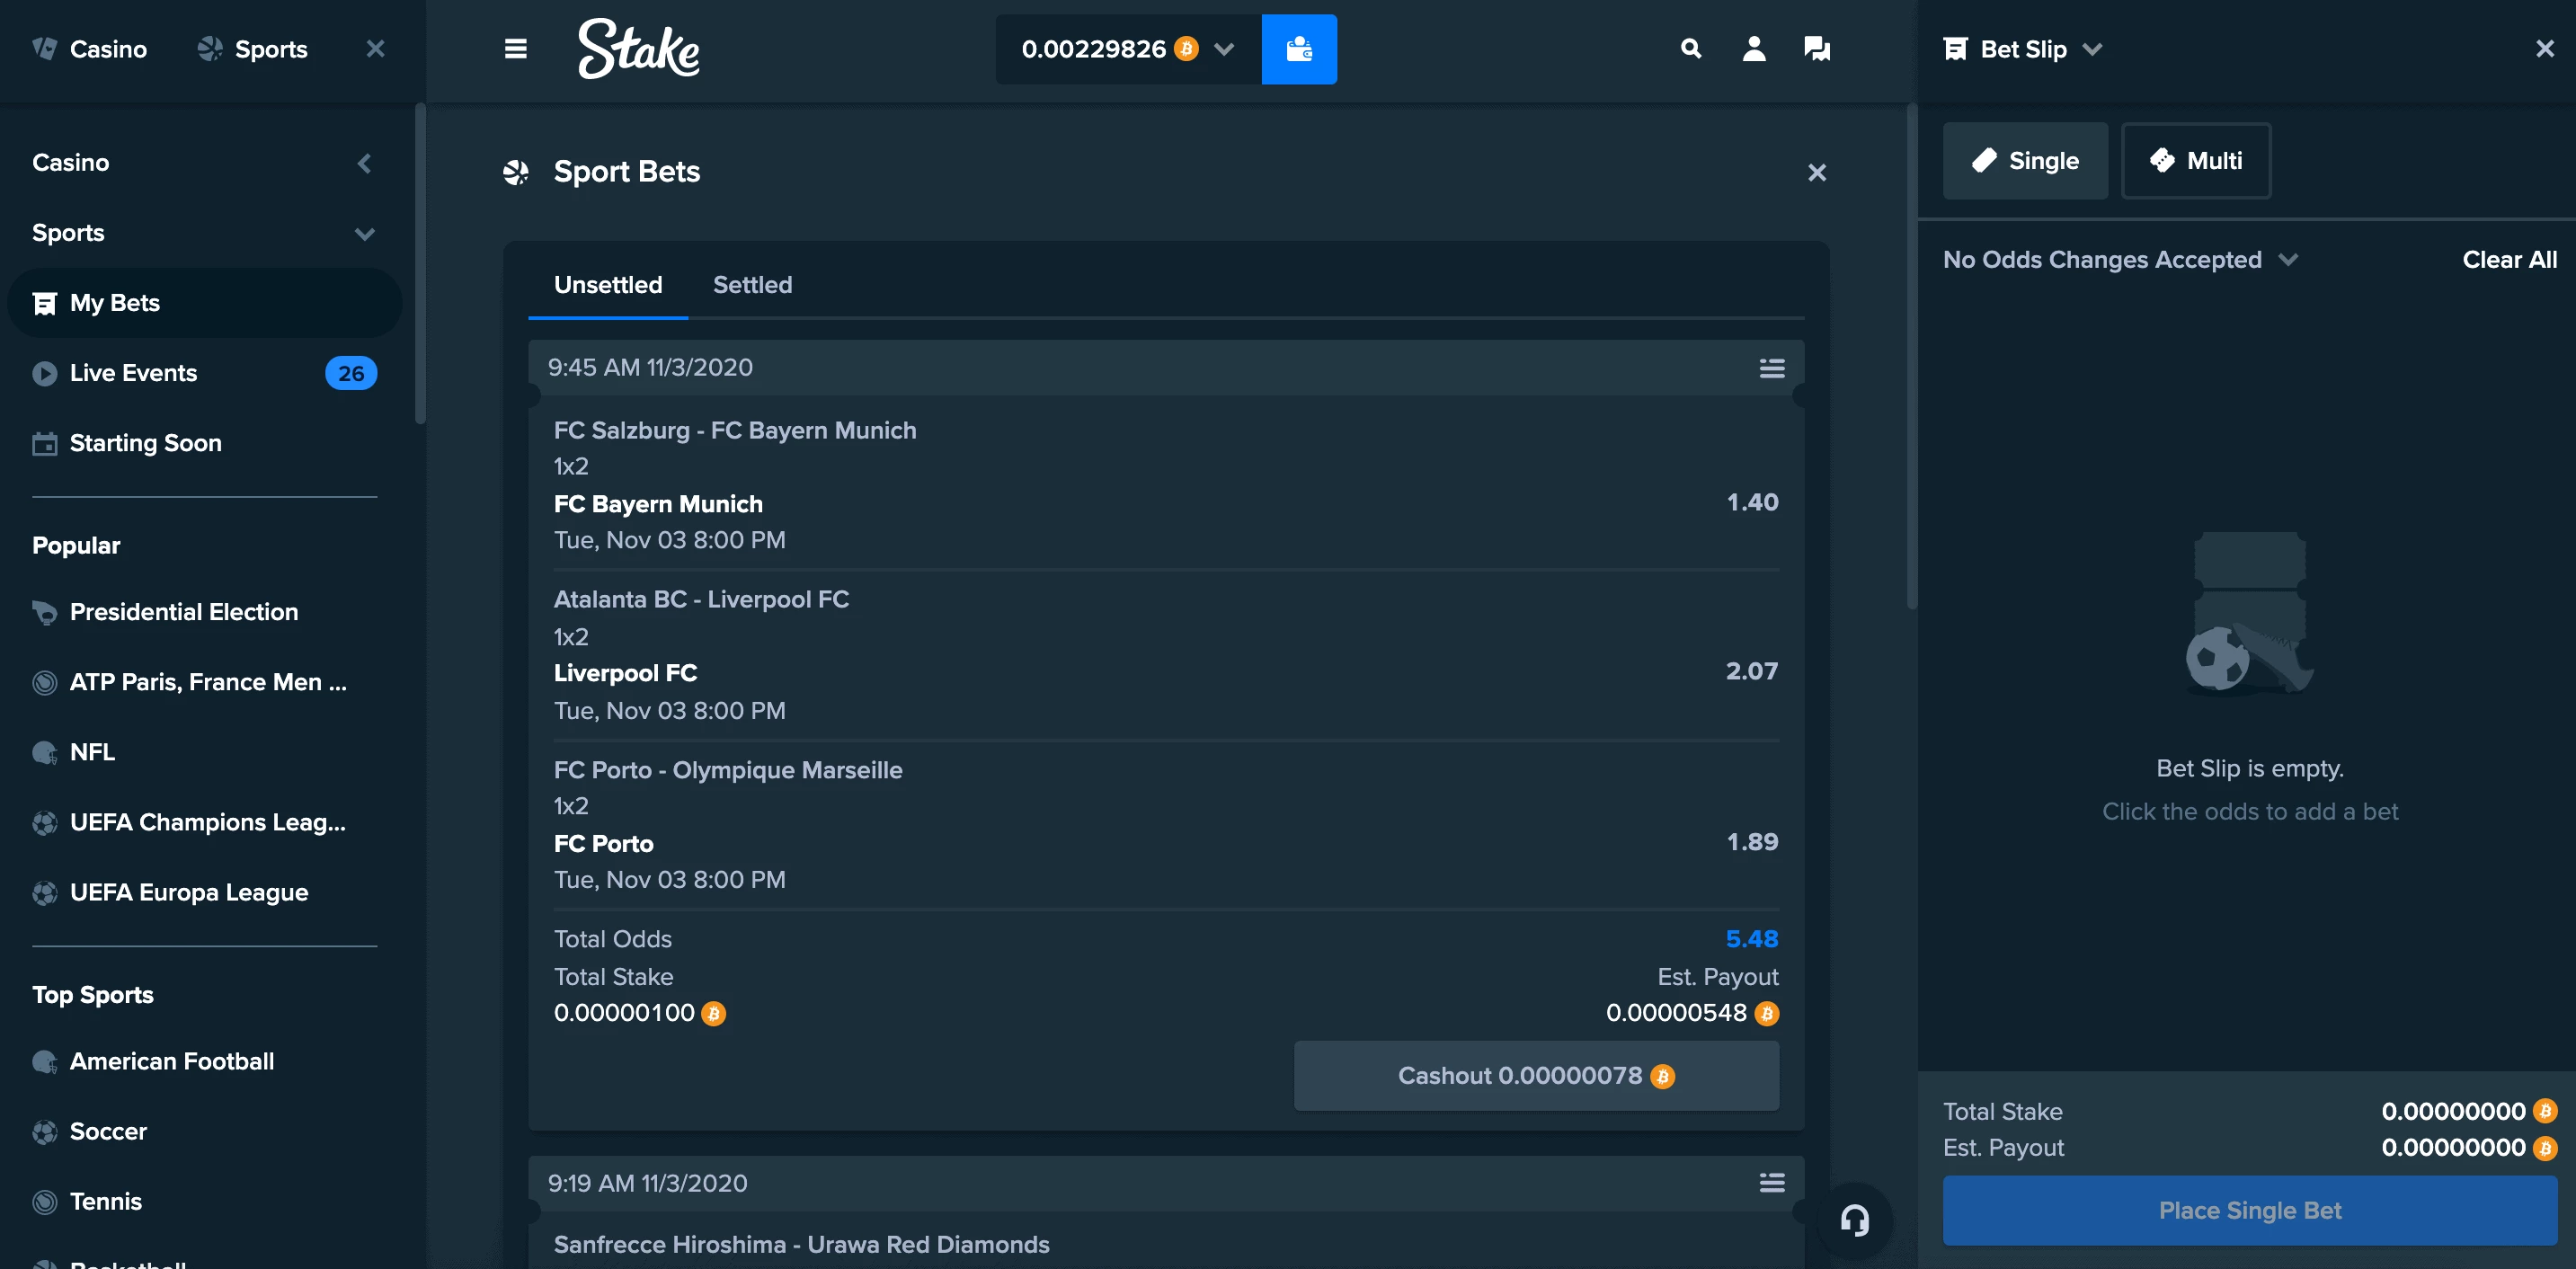Screen dimensions: 2576x1269
Task: Open Tennis in Top Sports
Action: (205, 1201)
